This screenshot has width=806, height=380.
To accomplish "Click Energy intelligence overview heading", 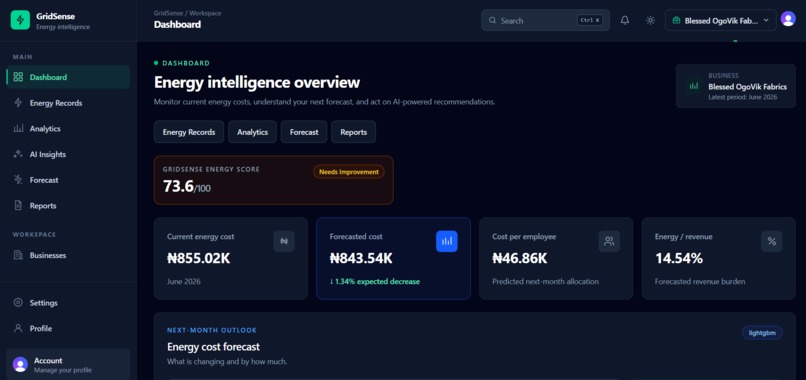I will pyautogui.click(x=257, y=82).
